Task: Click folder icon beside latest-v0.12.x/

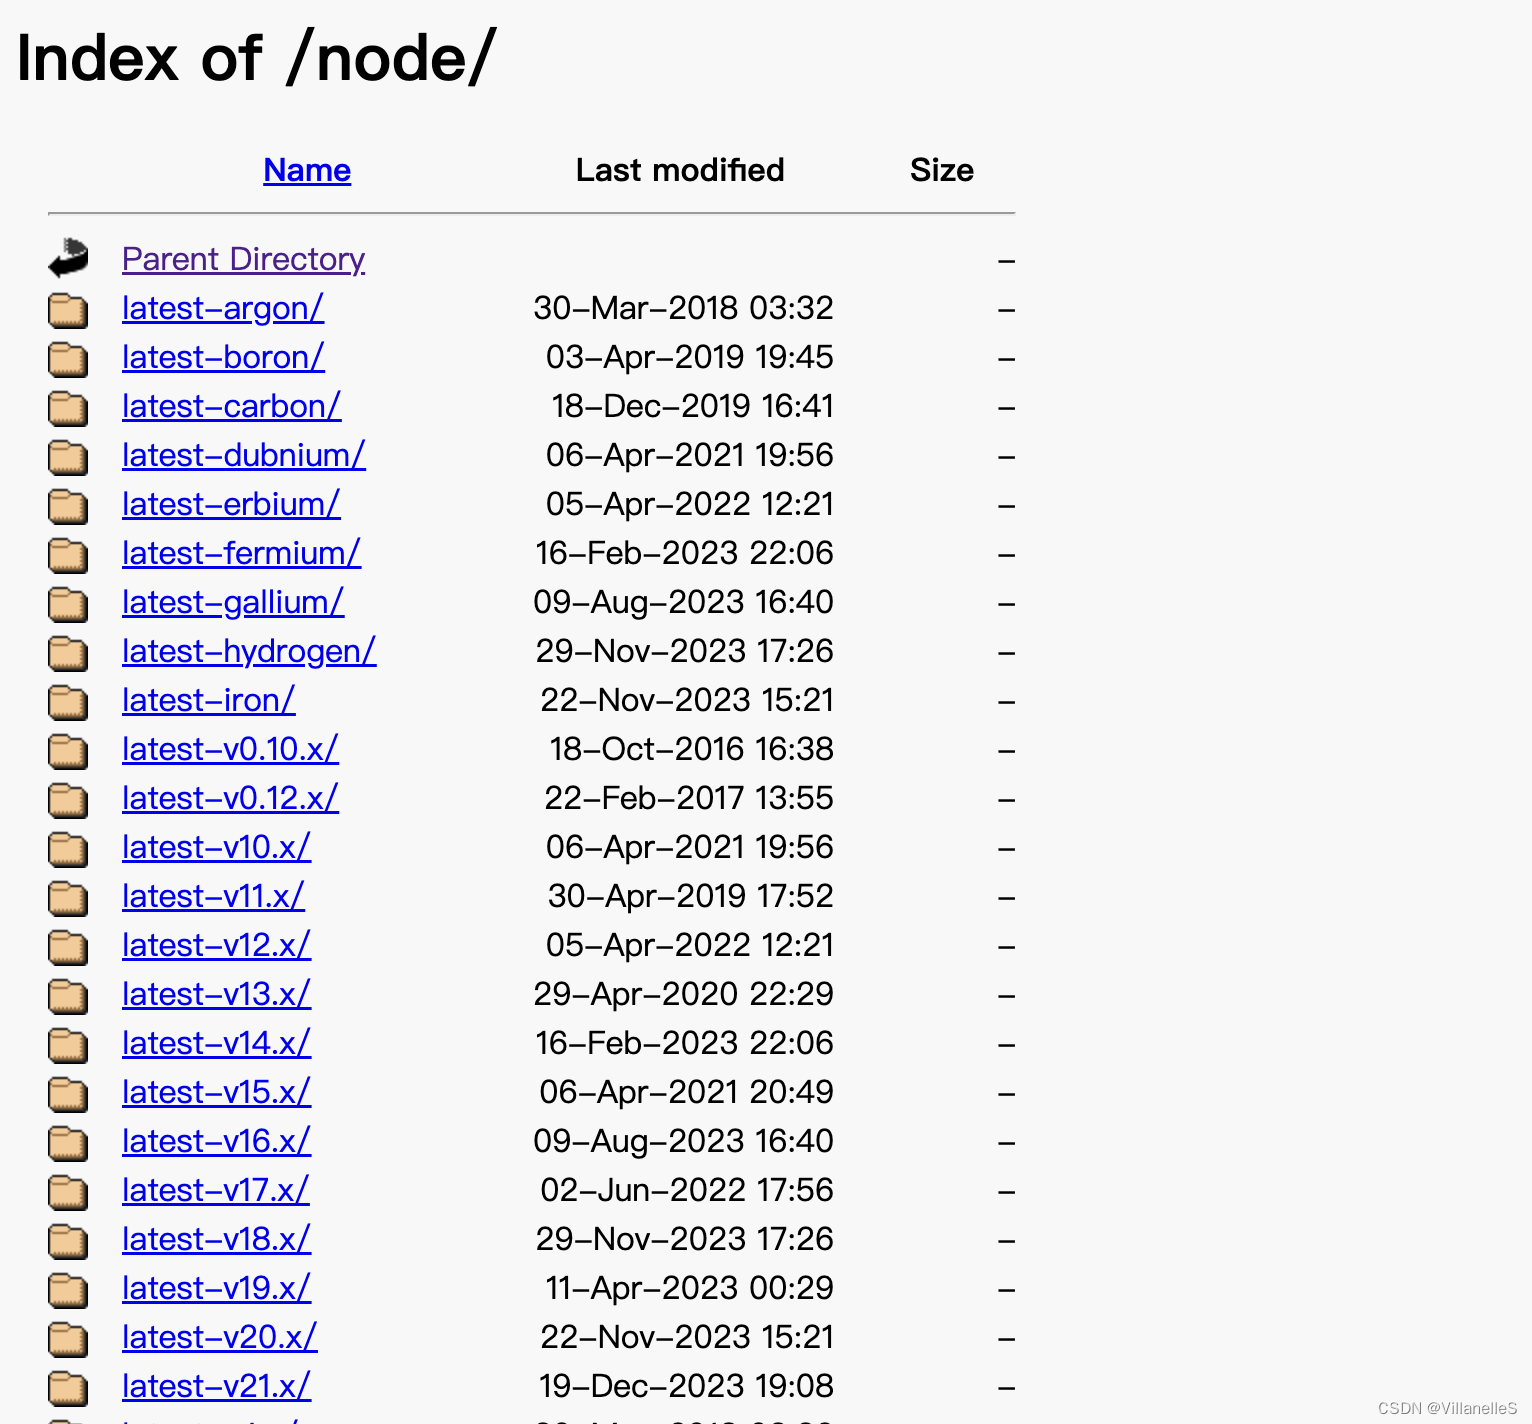Action: pos(68,799)
